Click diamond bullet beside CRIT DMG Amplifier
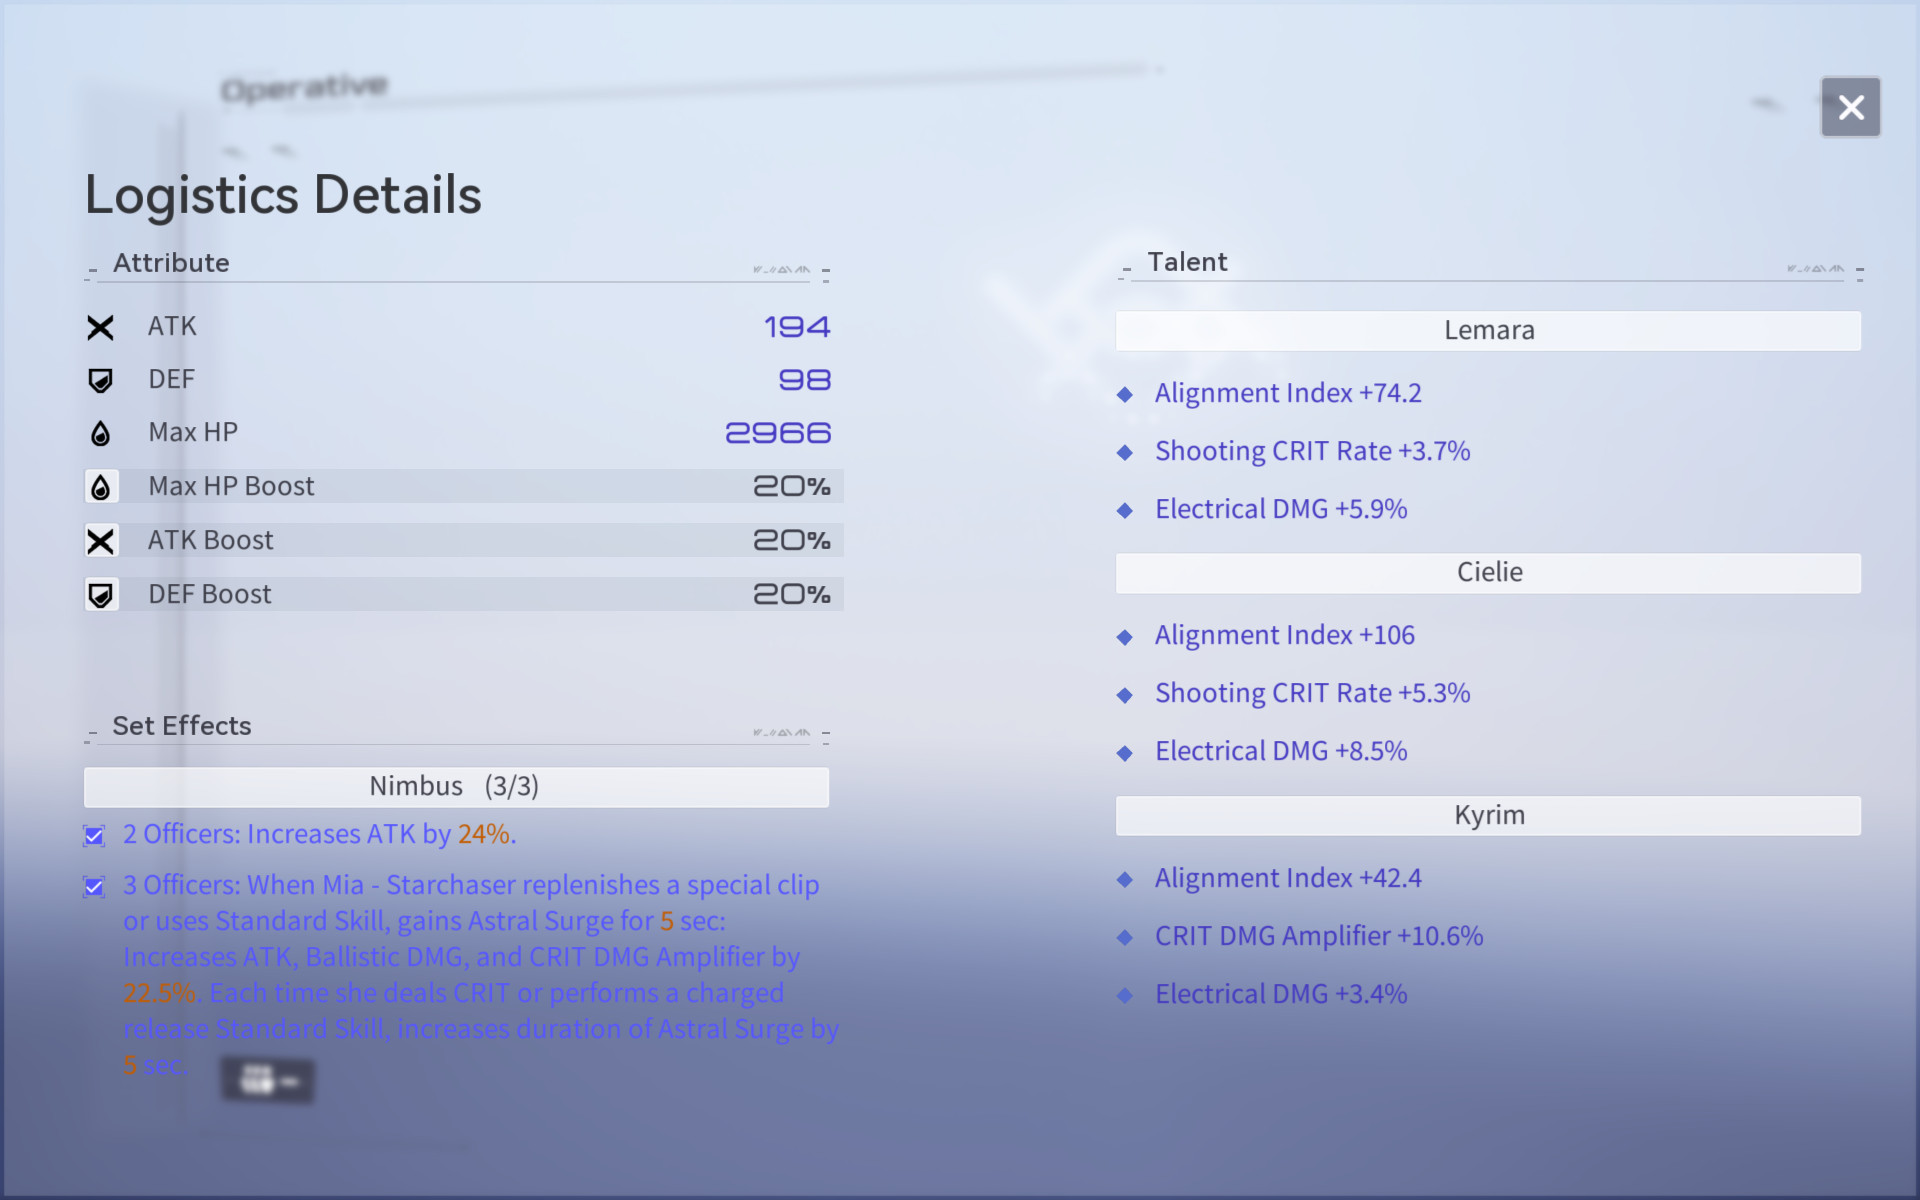The height and width of the screenshot is (1200, 1920). pos(1125,937)
